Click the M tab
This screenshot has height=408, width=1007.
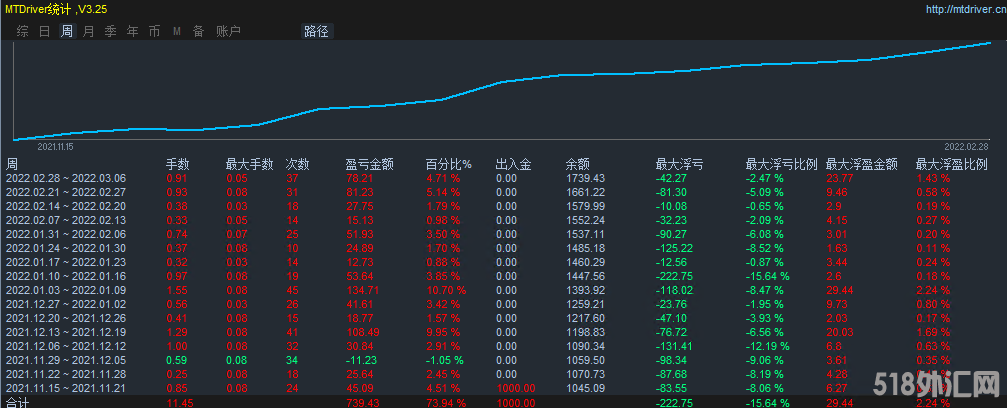(176, 31)
